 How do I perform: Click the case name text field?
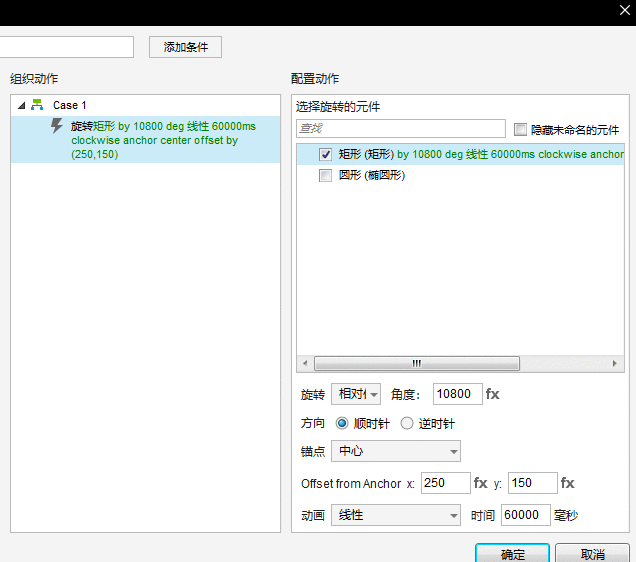click(x=67, y=47)
